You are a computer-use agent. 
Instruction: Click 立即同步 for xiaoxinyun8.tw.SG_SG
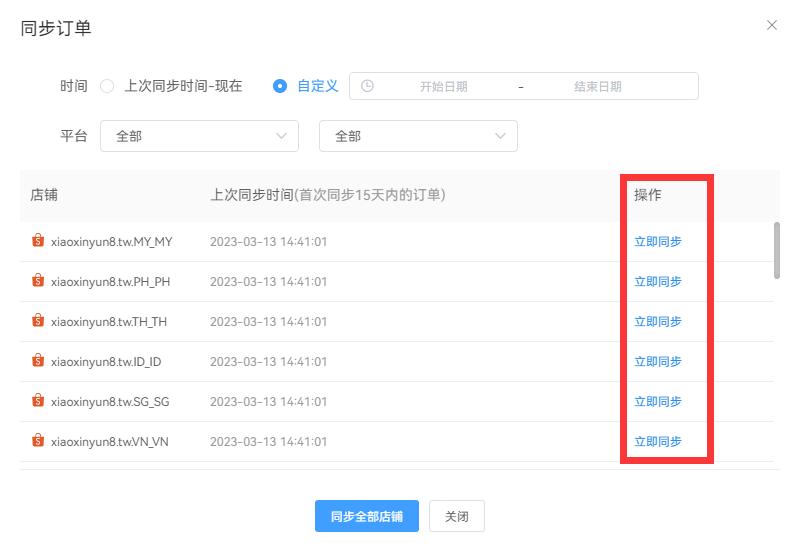(x=658, y=401)
